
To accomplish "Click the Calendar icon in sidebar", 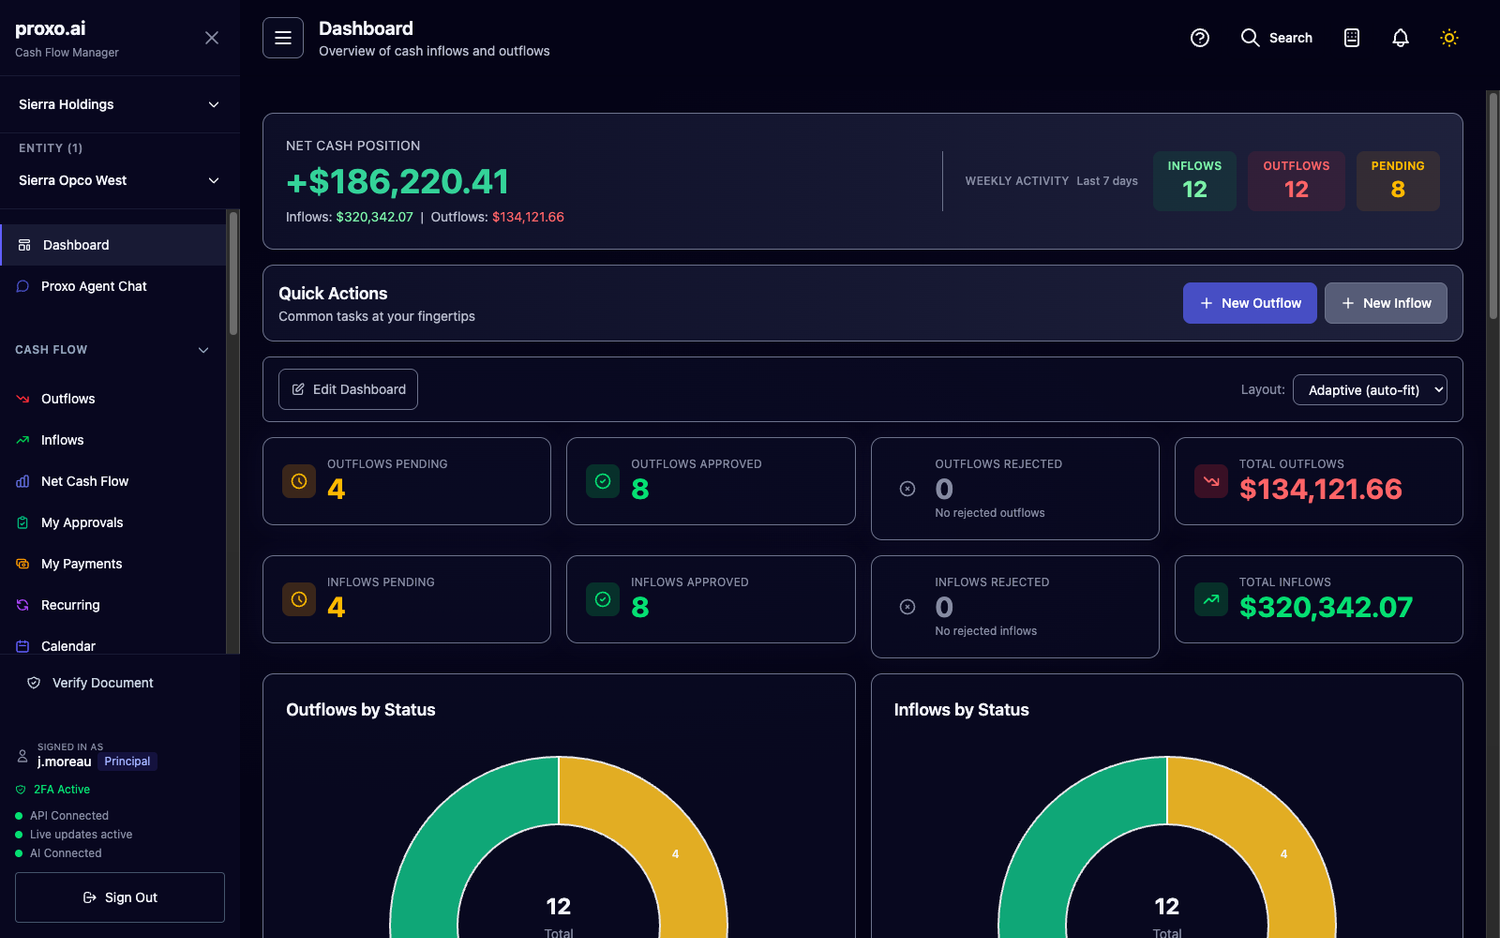I will pos(23,646).
